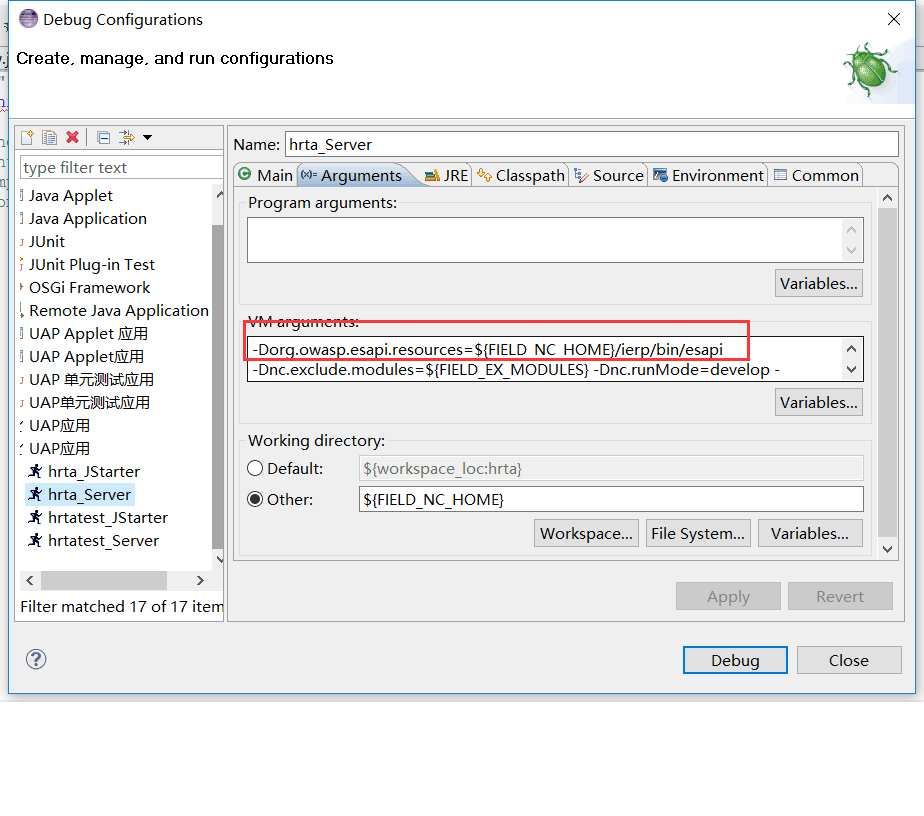
Task: Select Java Applet in configuration tree
Action: click(x=71, y=196)
